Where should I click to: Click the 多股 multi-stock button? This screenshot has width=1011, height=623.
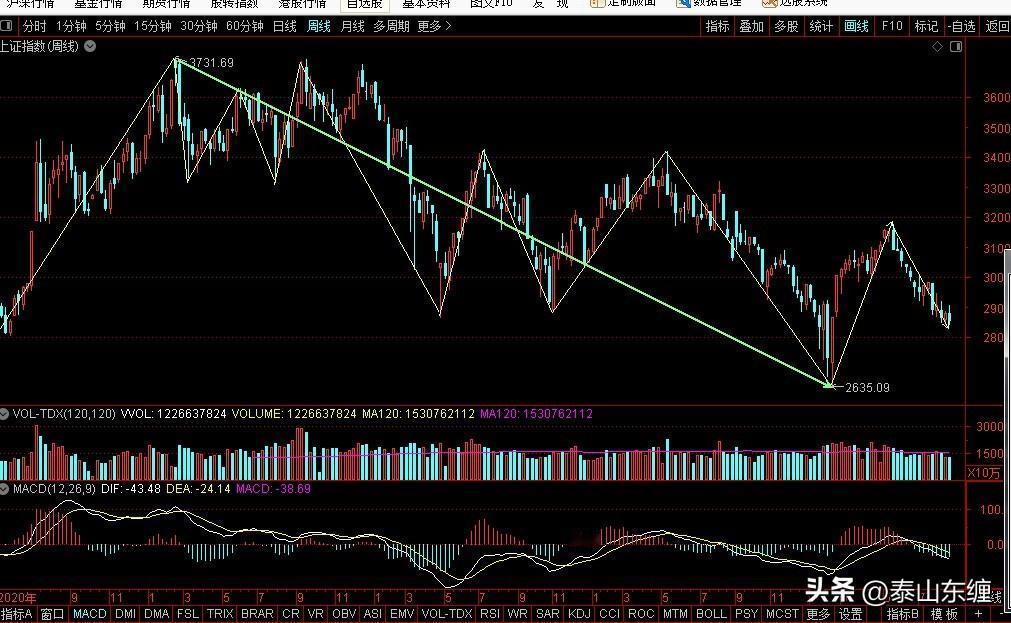click(787, 26)
